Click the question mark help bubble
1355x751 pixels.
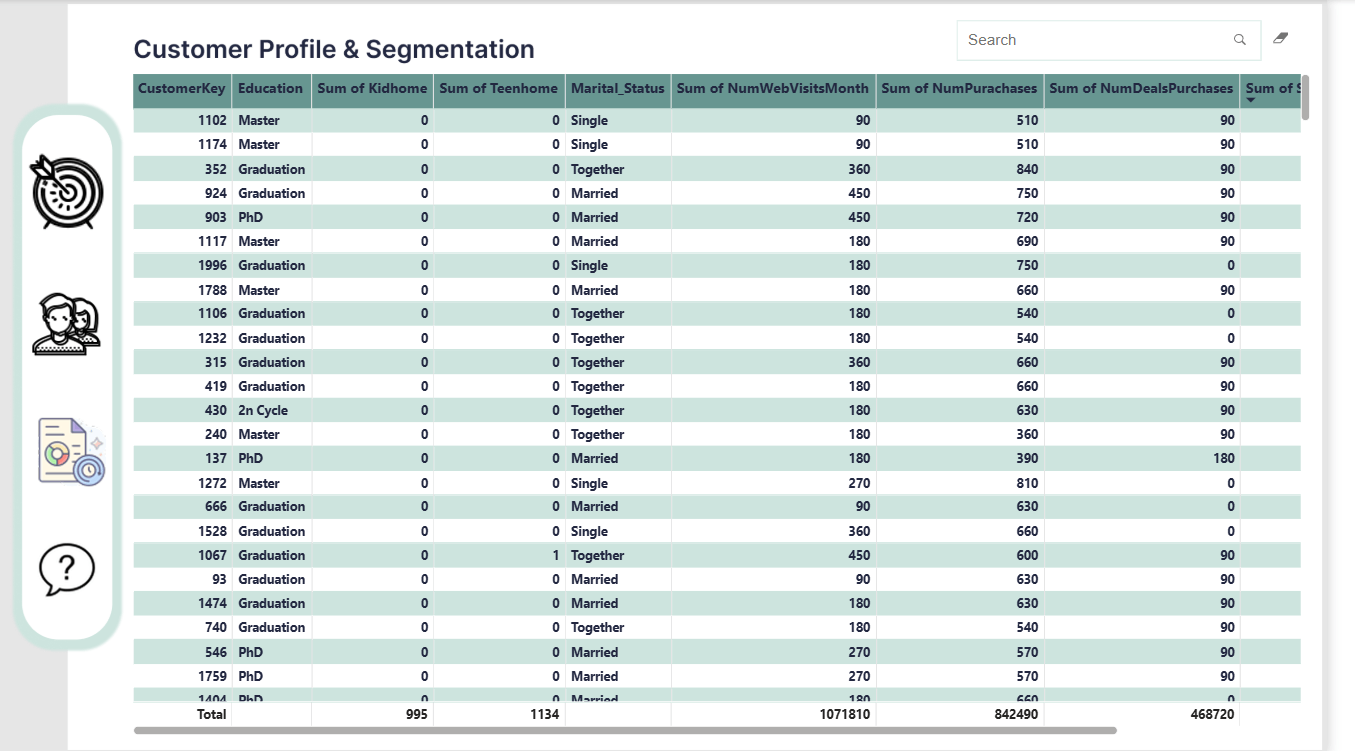67,569
